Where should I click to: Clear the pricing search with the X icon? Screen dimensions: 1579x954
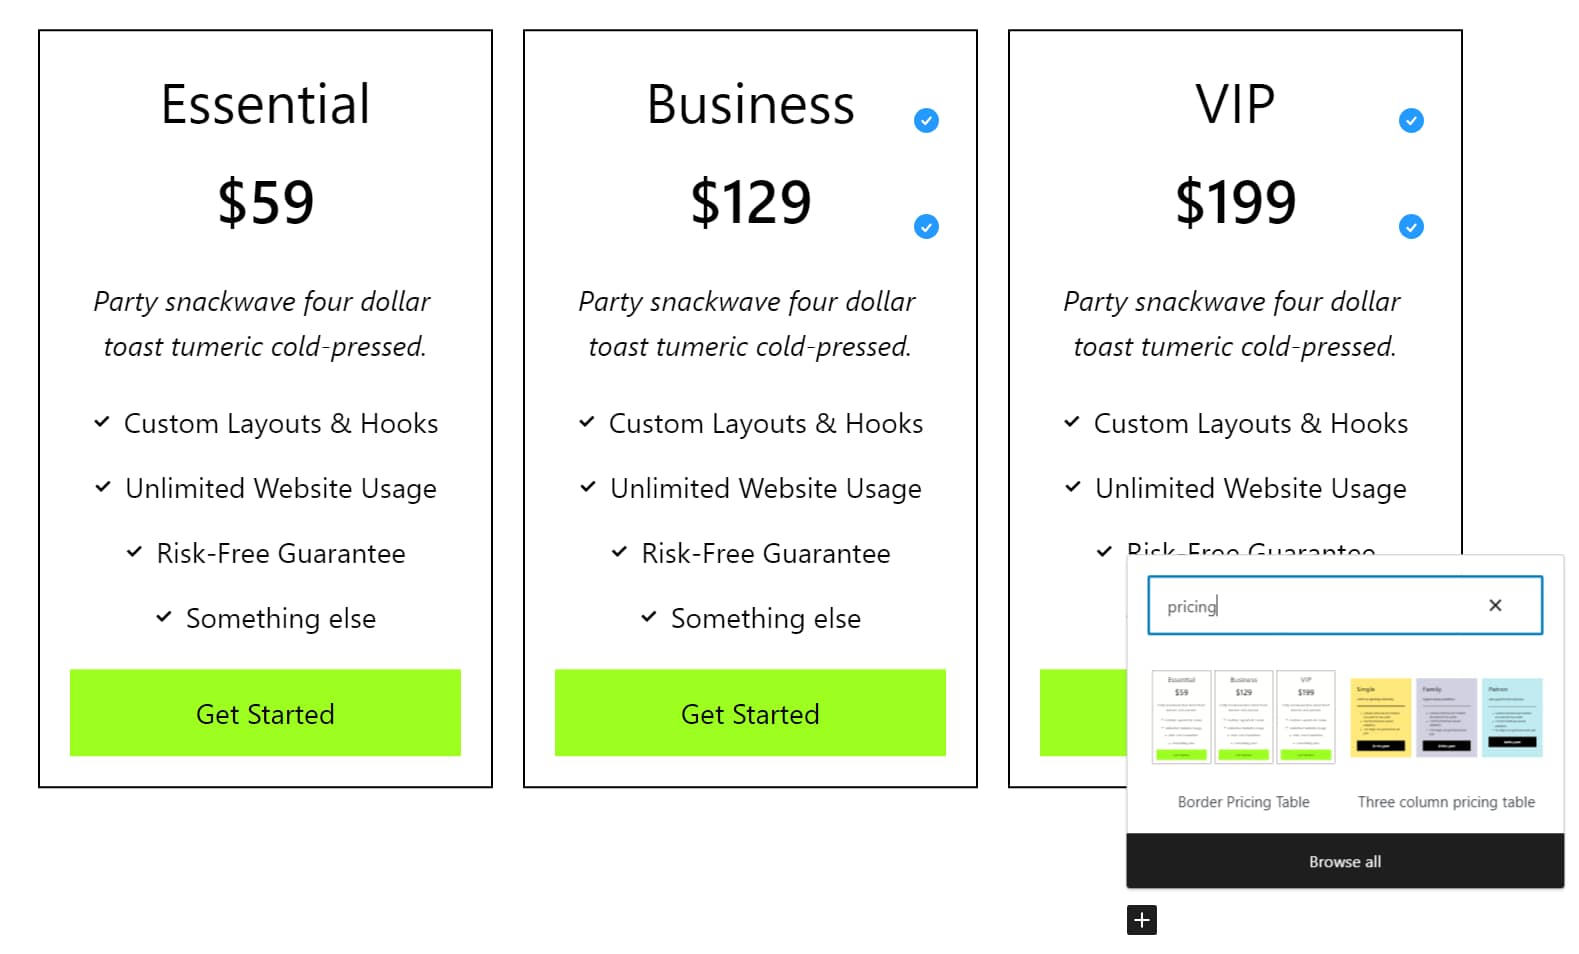1494,604
